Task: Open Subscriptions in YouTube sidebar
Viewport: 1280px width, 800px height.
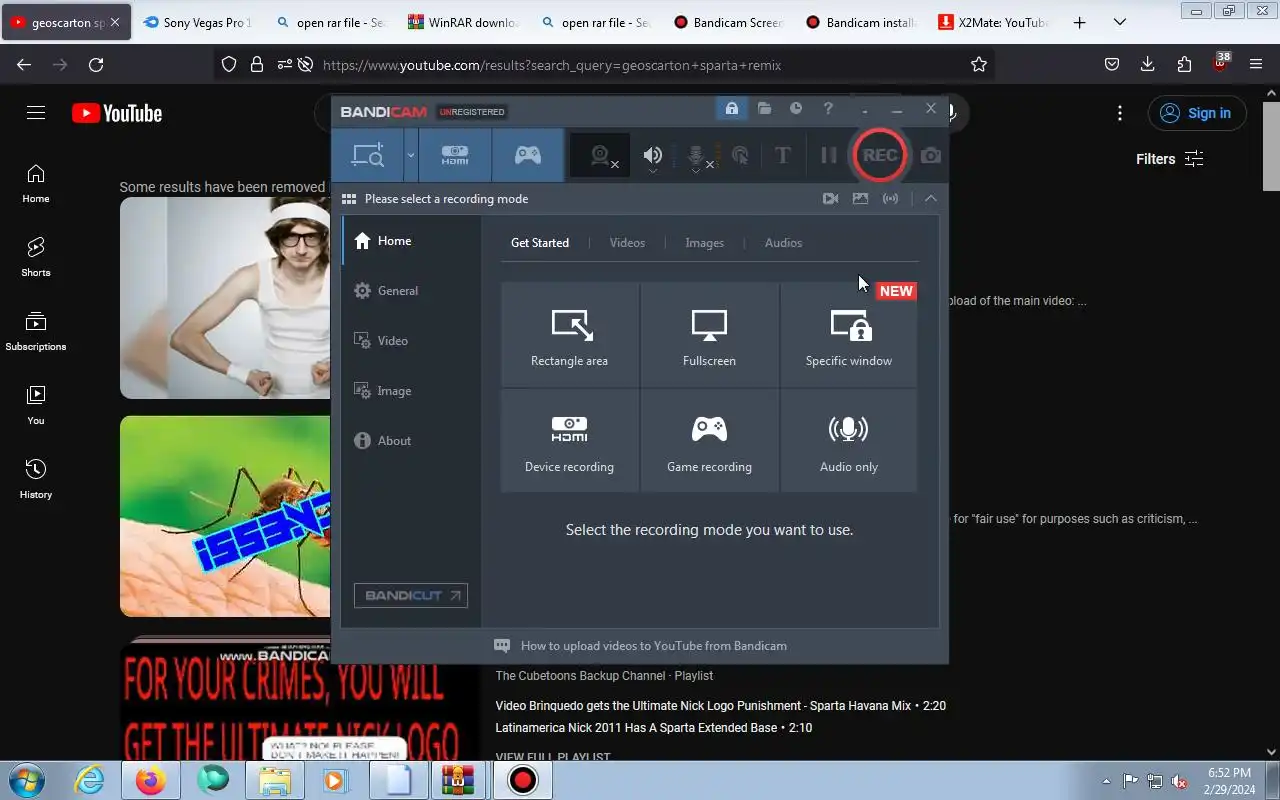Action: 36,330
